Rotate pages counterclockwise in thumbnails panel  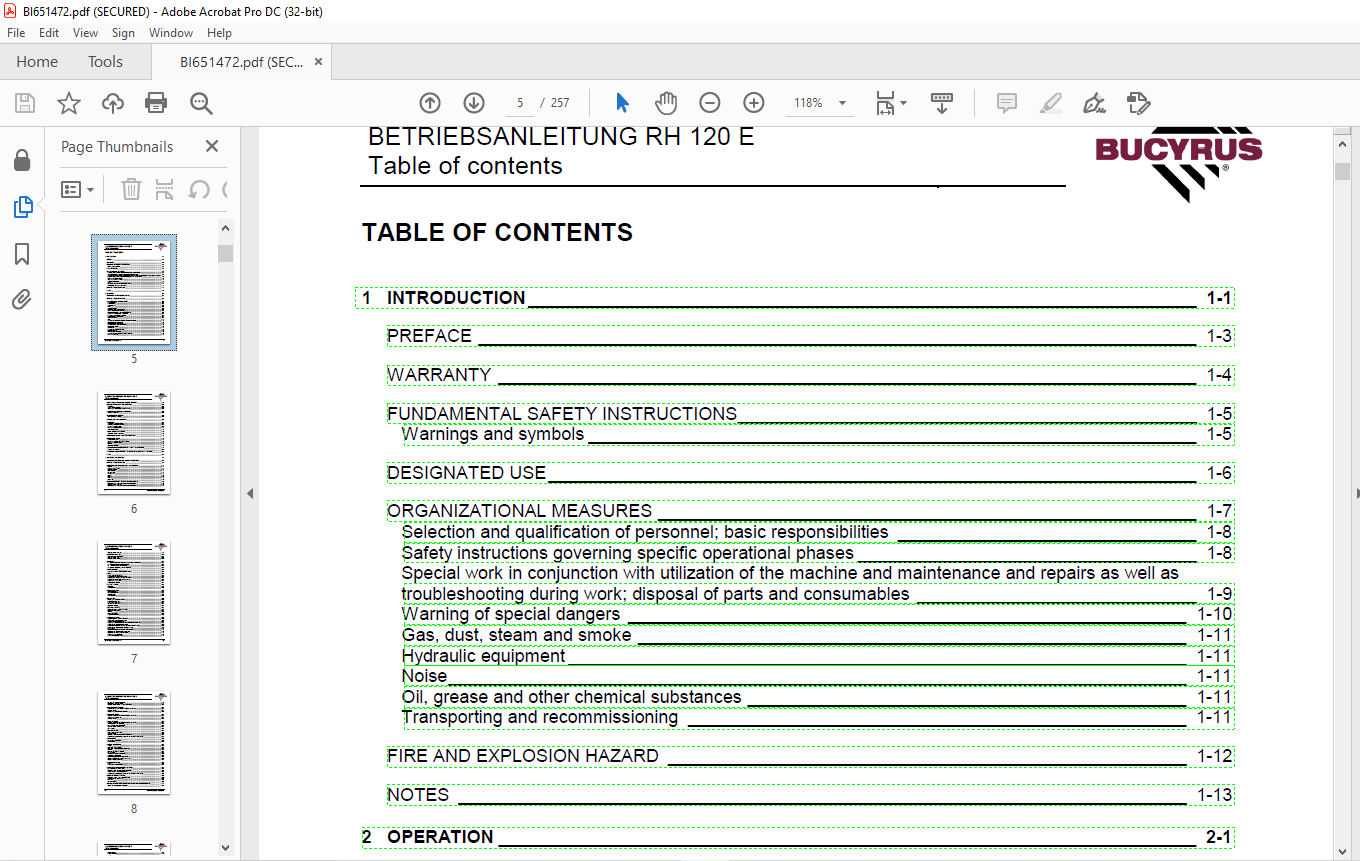(x=199, y=189)
